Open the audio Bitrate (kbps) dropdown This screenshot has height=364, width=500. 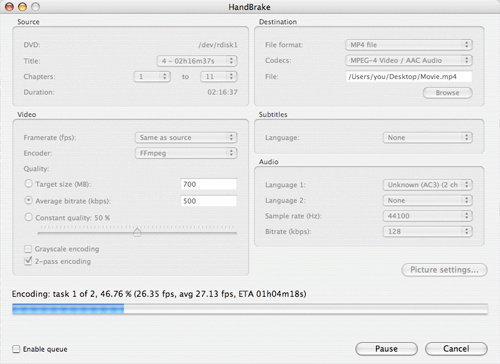[x=427, y=232]
